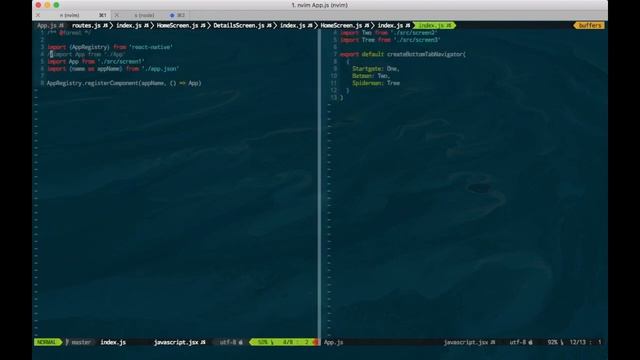
Task: Click the JS icon next to routes.js
Action: coord(105,25)
